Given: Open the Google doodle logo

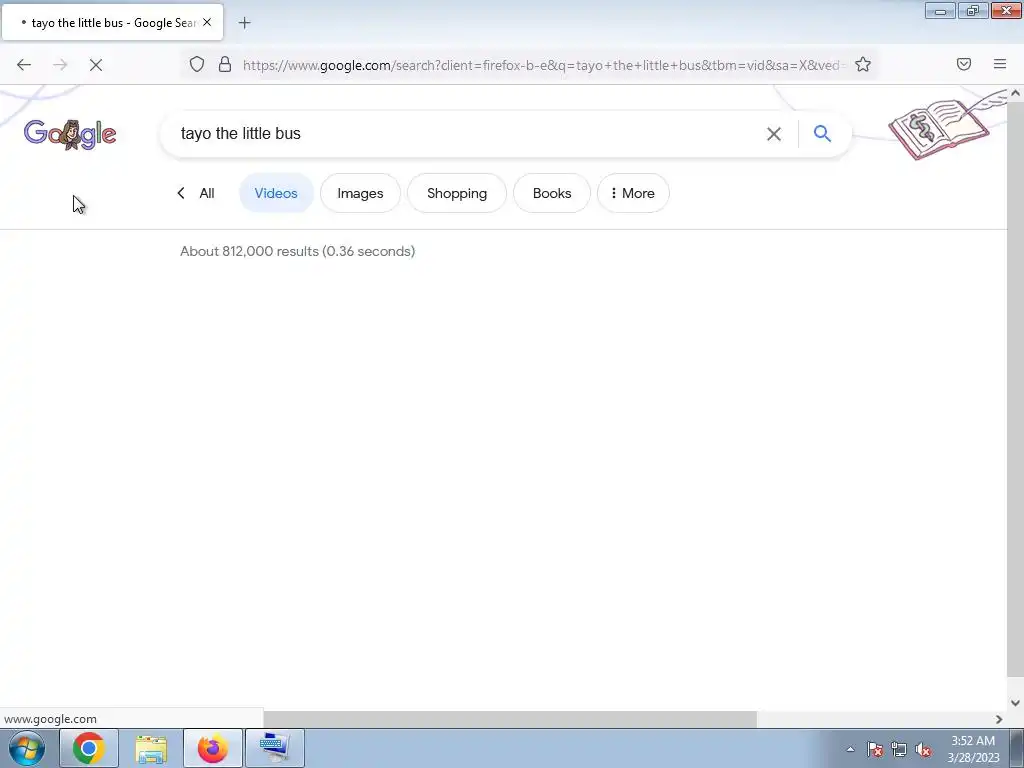Looking at the screenshot, I should (70, 135).
